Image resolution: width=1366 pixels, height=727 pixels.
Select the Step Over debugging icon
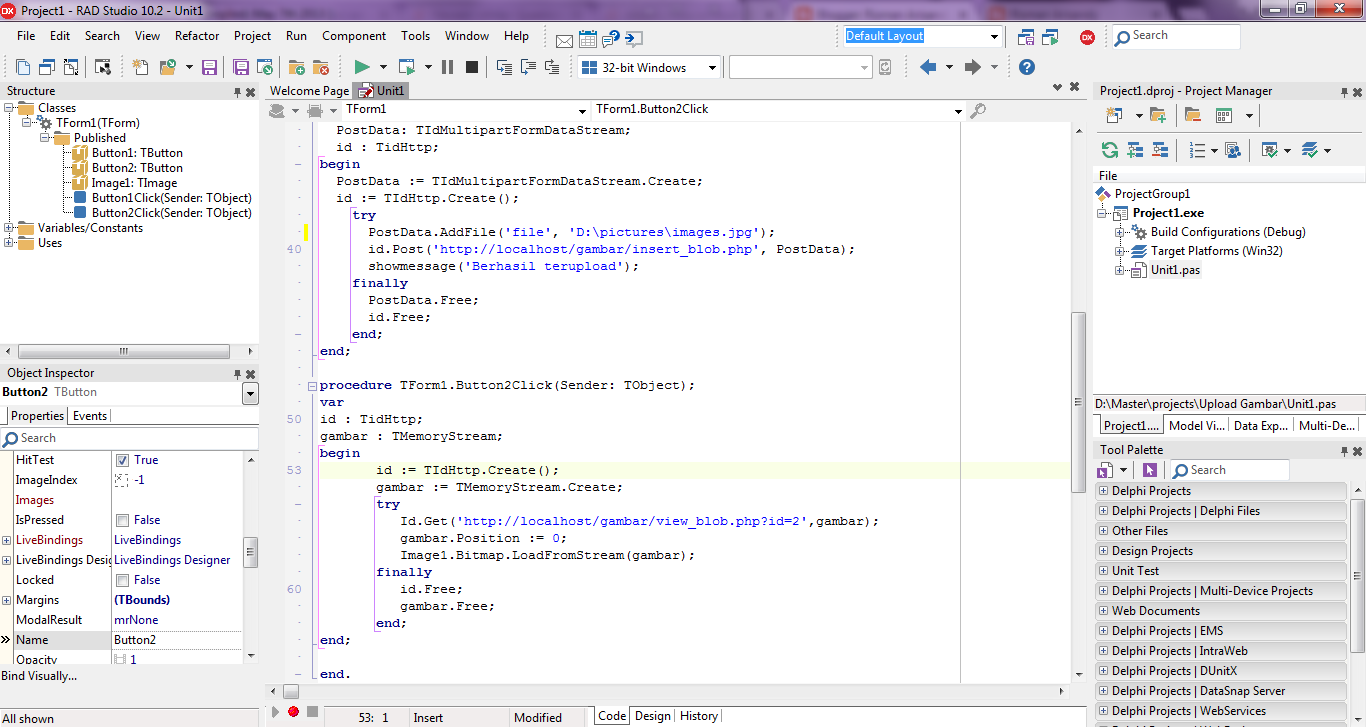[527, 66]
